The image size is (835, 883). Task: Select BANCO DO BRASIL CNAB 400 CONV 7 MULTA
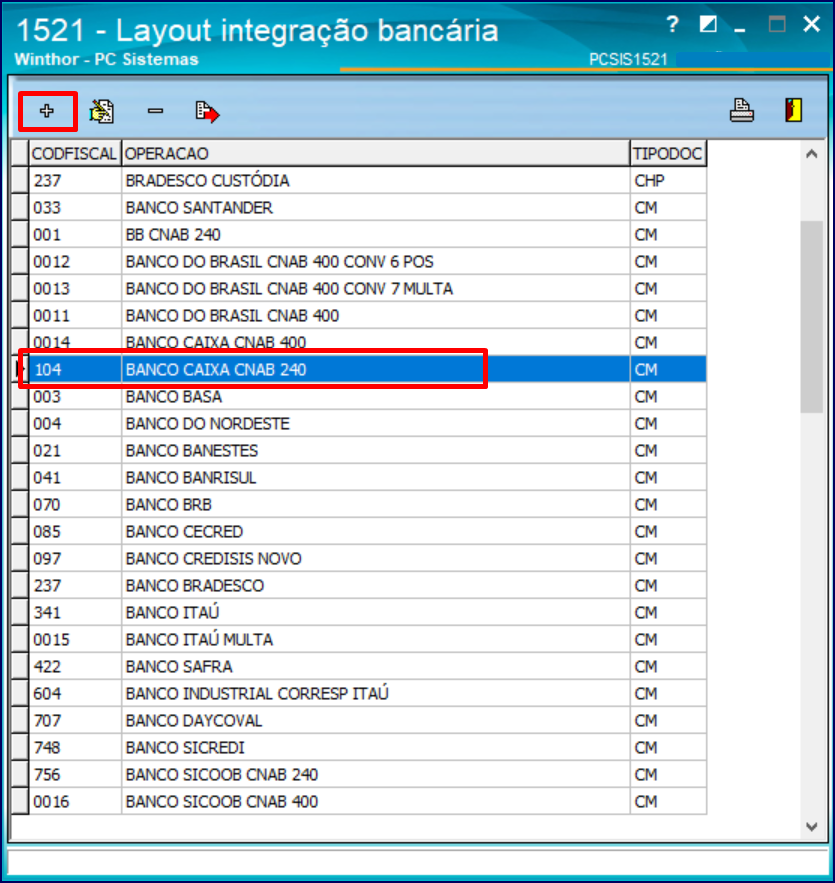click(367, 288)
